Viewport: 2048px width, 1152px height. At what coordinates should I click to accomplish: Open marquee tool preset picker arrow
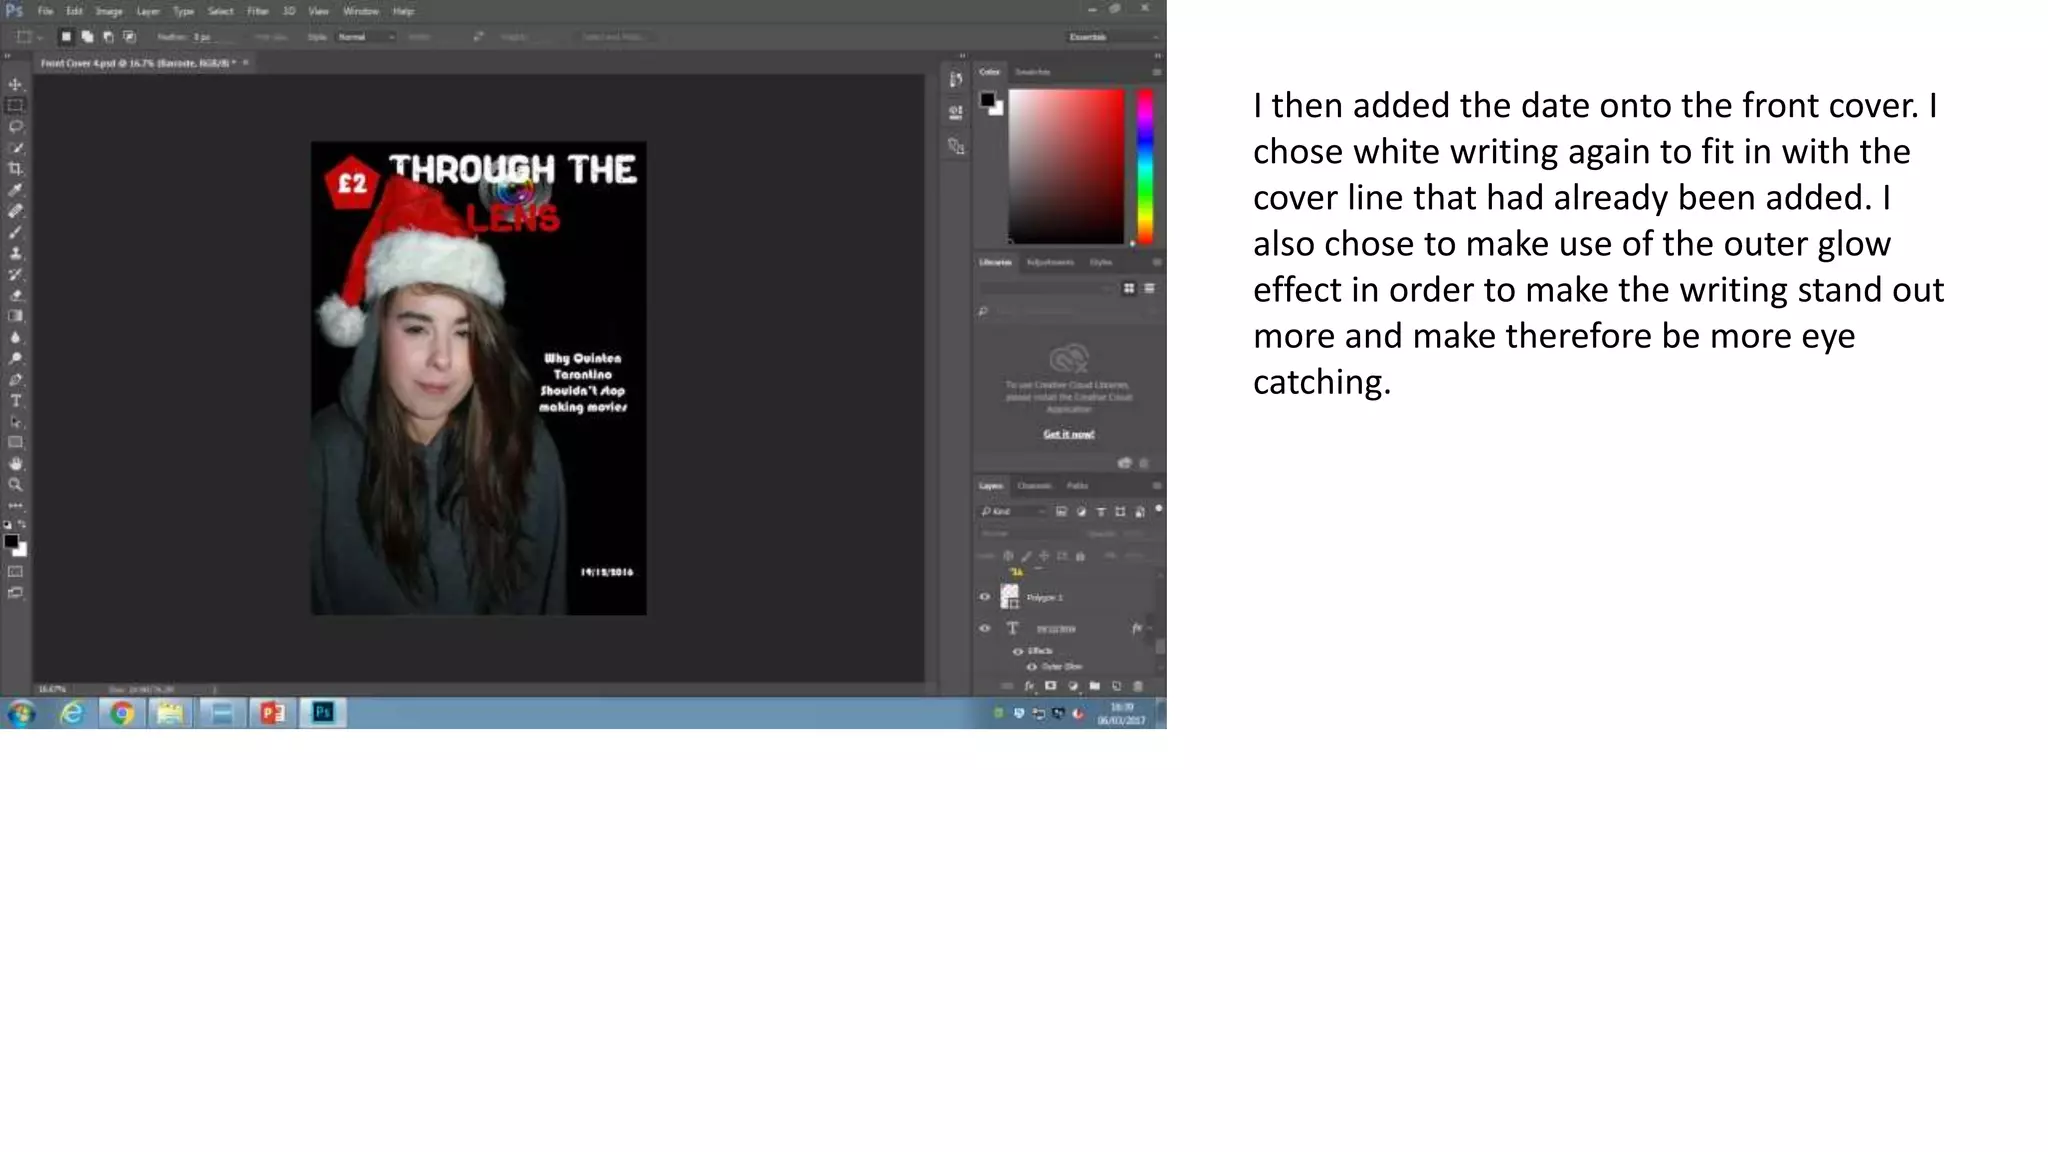coord(40,37)
